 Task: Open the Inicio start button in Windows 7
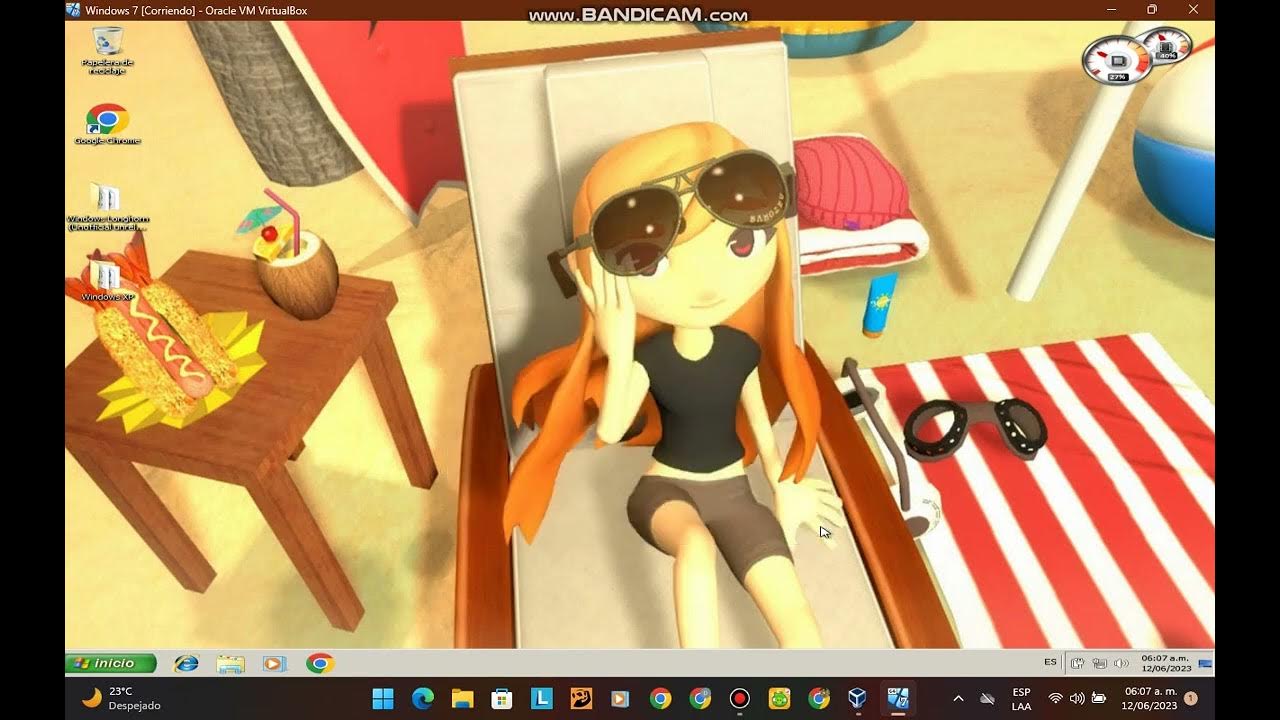[x=111, y=663]
